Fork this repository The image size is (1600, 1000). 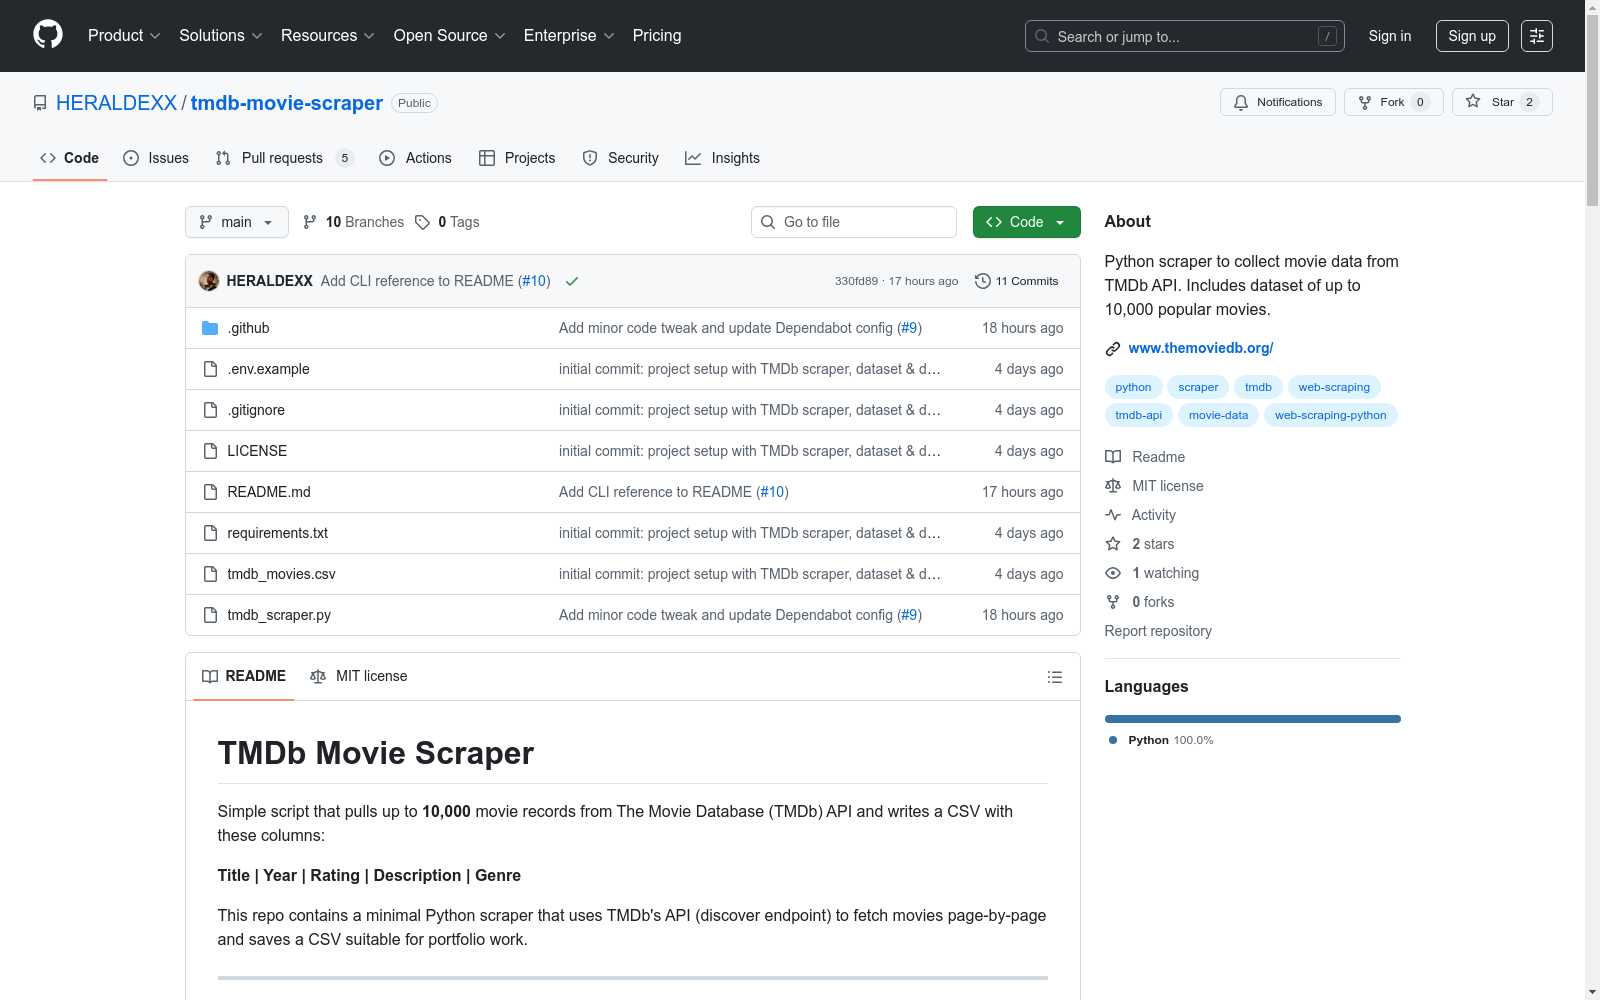1394,102
